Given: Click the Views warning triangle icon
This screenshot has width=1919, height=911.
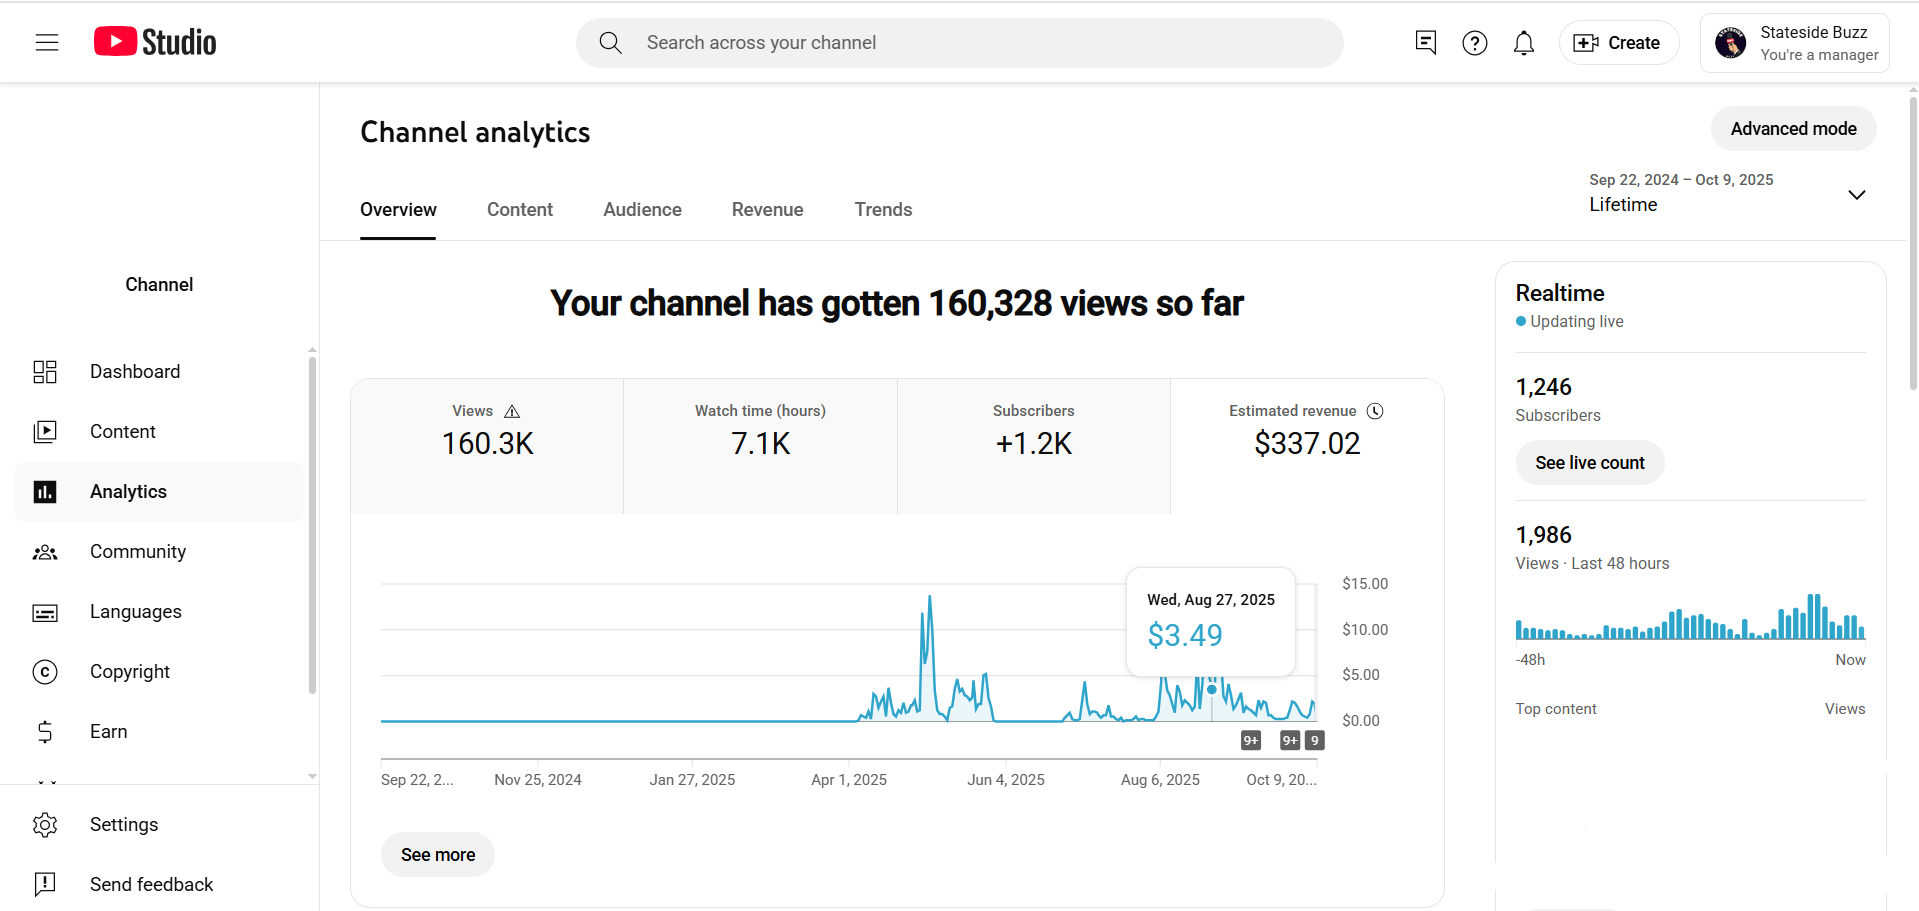Looking at the screenshot, I should coord(512,411).
